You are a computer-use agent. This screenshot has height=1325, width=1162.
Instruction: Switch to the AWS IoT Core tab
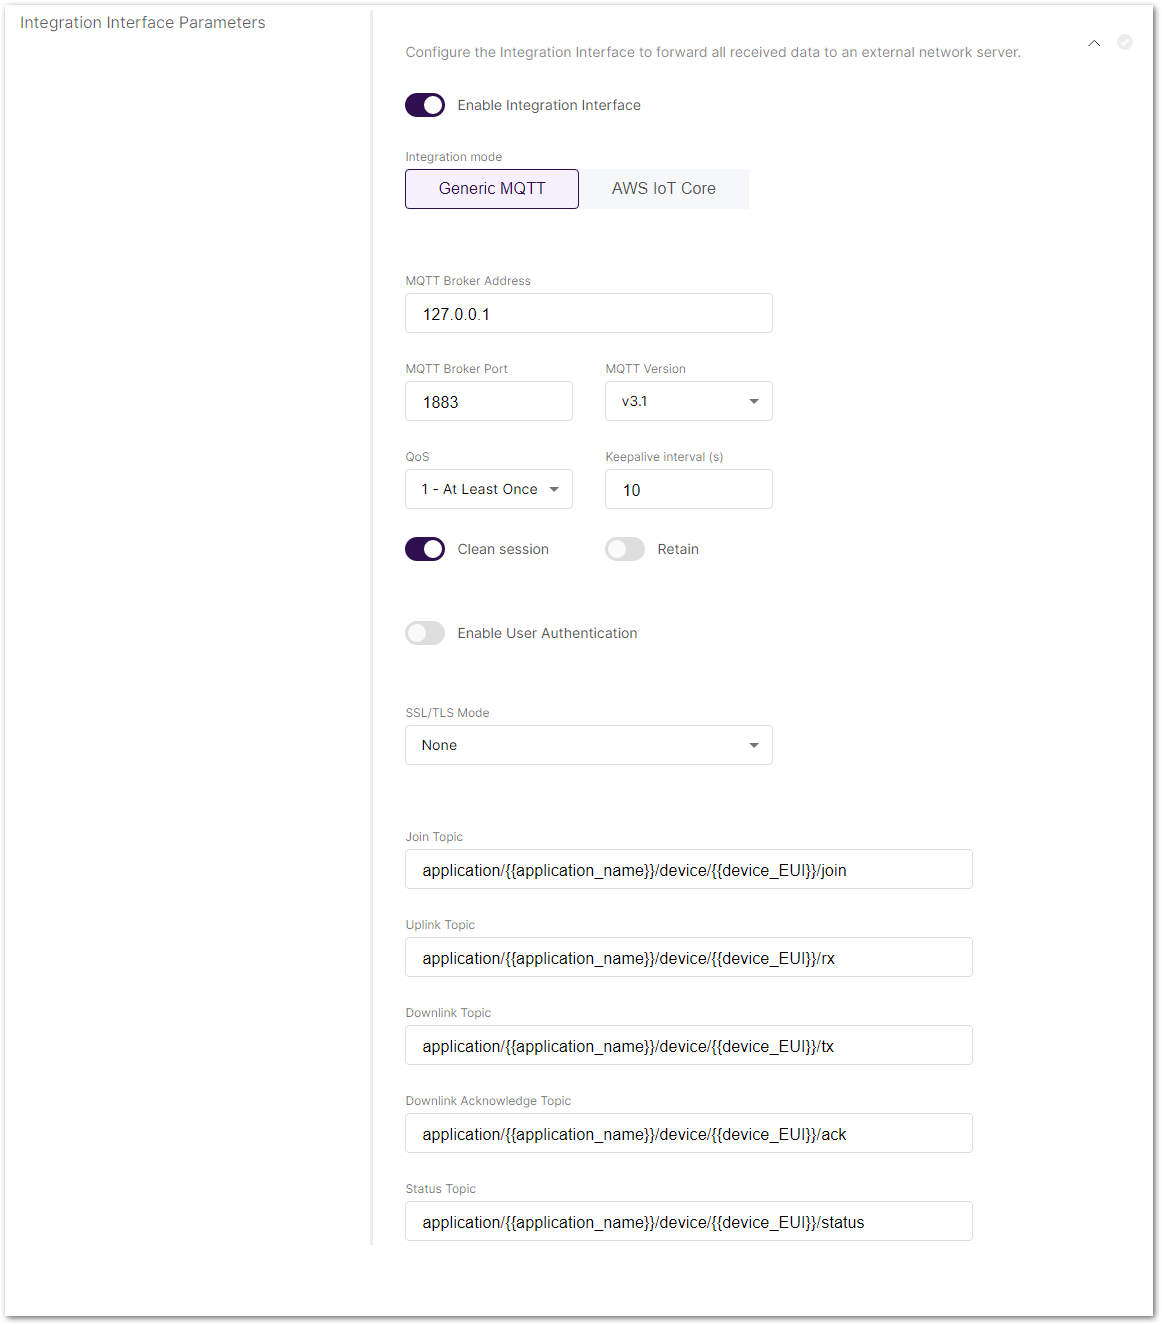pyautogui.click(x=664, y=189)
